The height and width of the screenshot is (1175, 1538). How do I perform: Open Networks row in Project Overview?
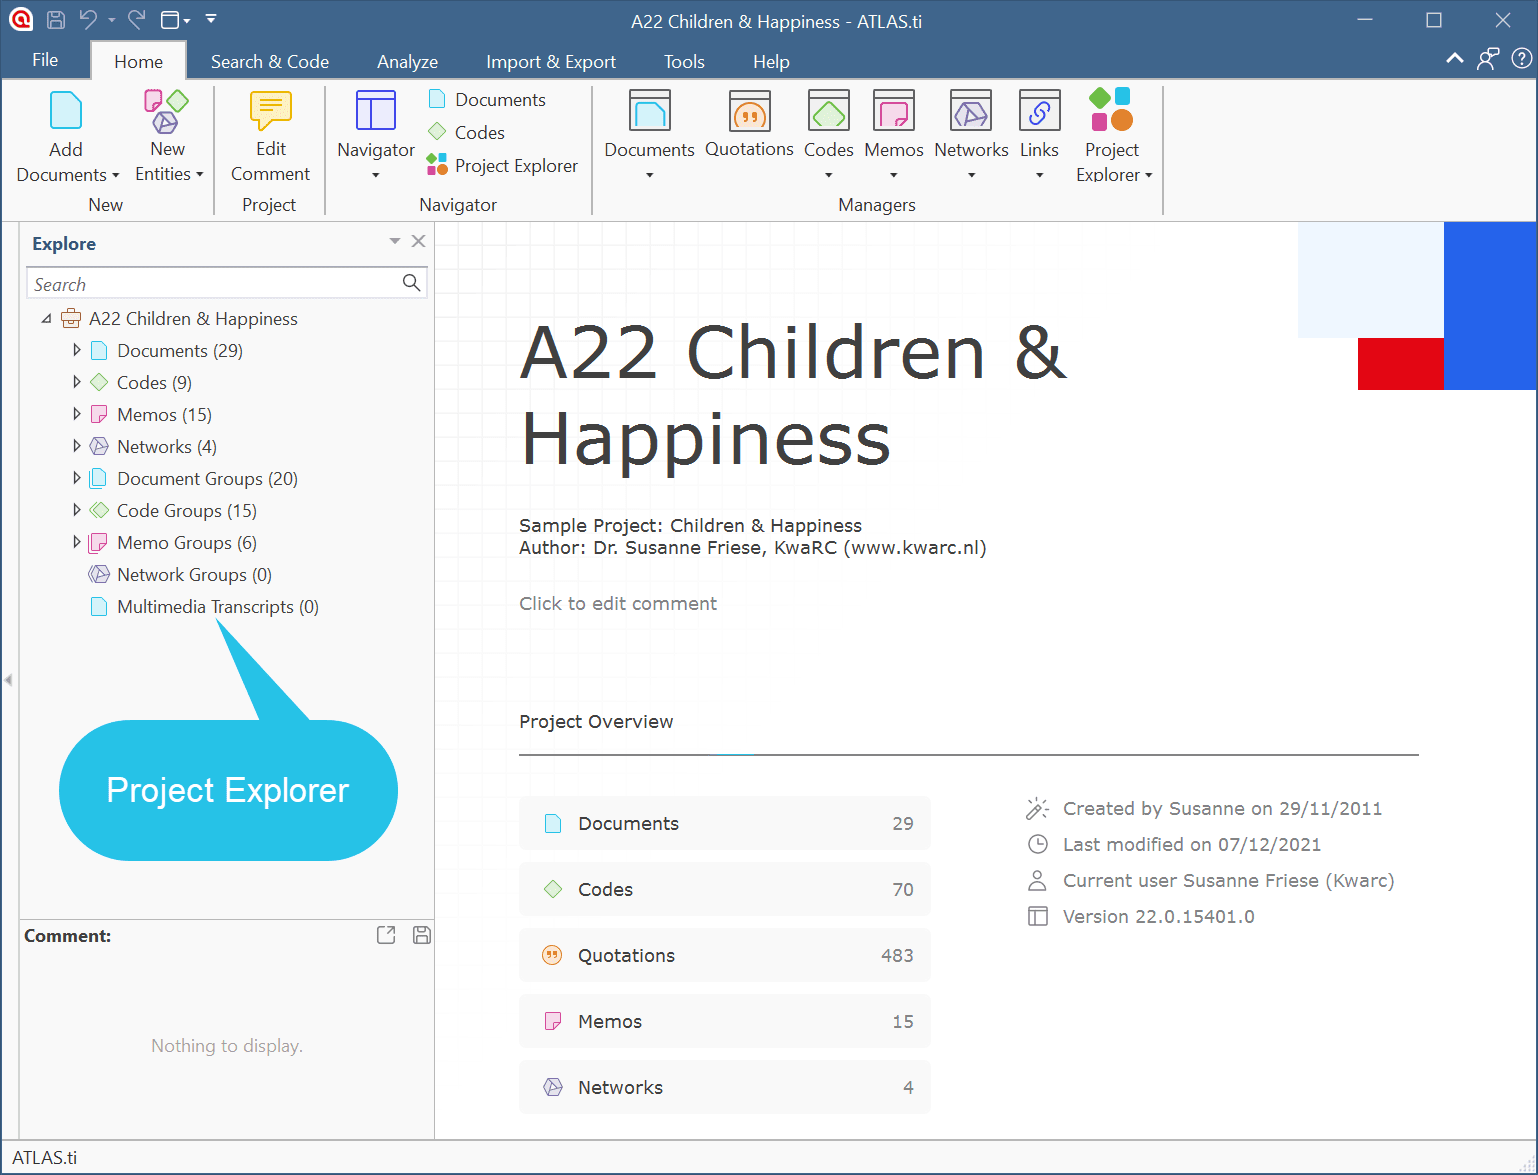[725, 1087]
